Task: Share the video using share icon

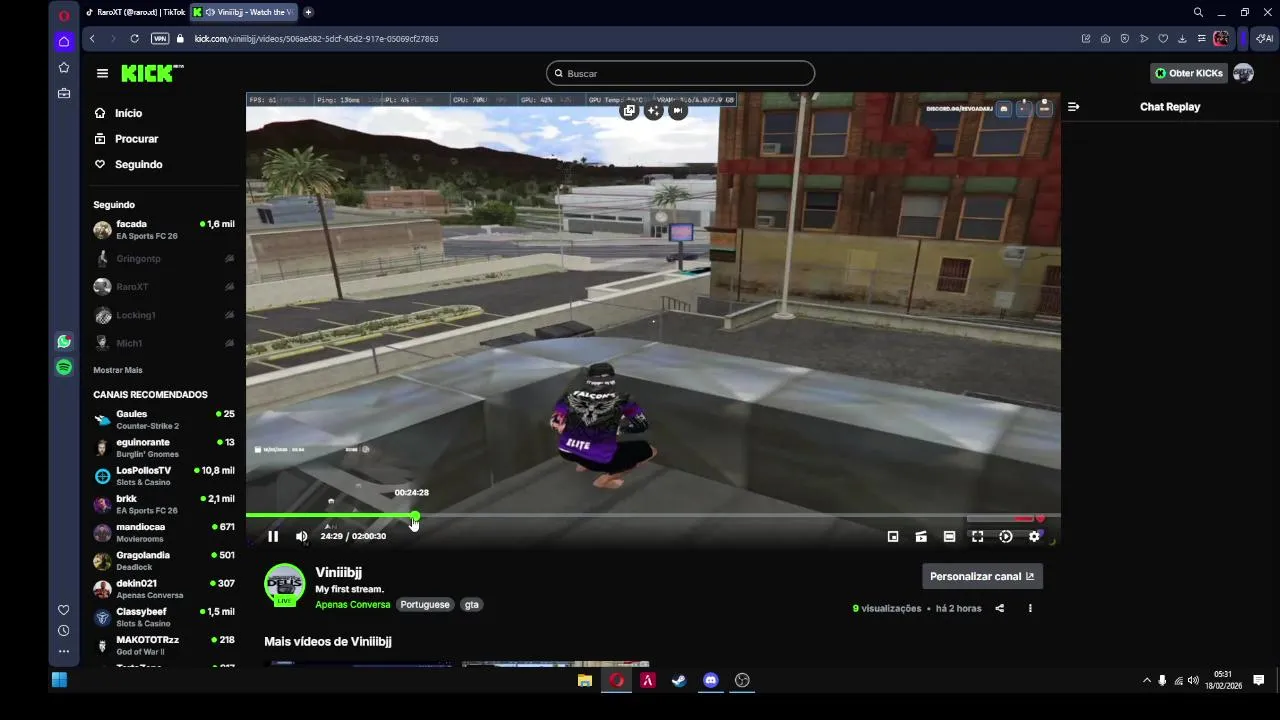Action: [x=1000, y=608]
